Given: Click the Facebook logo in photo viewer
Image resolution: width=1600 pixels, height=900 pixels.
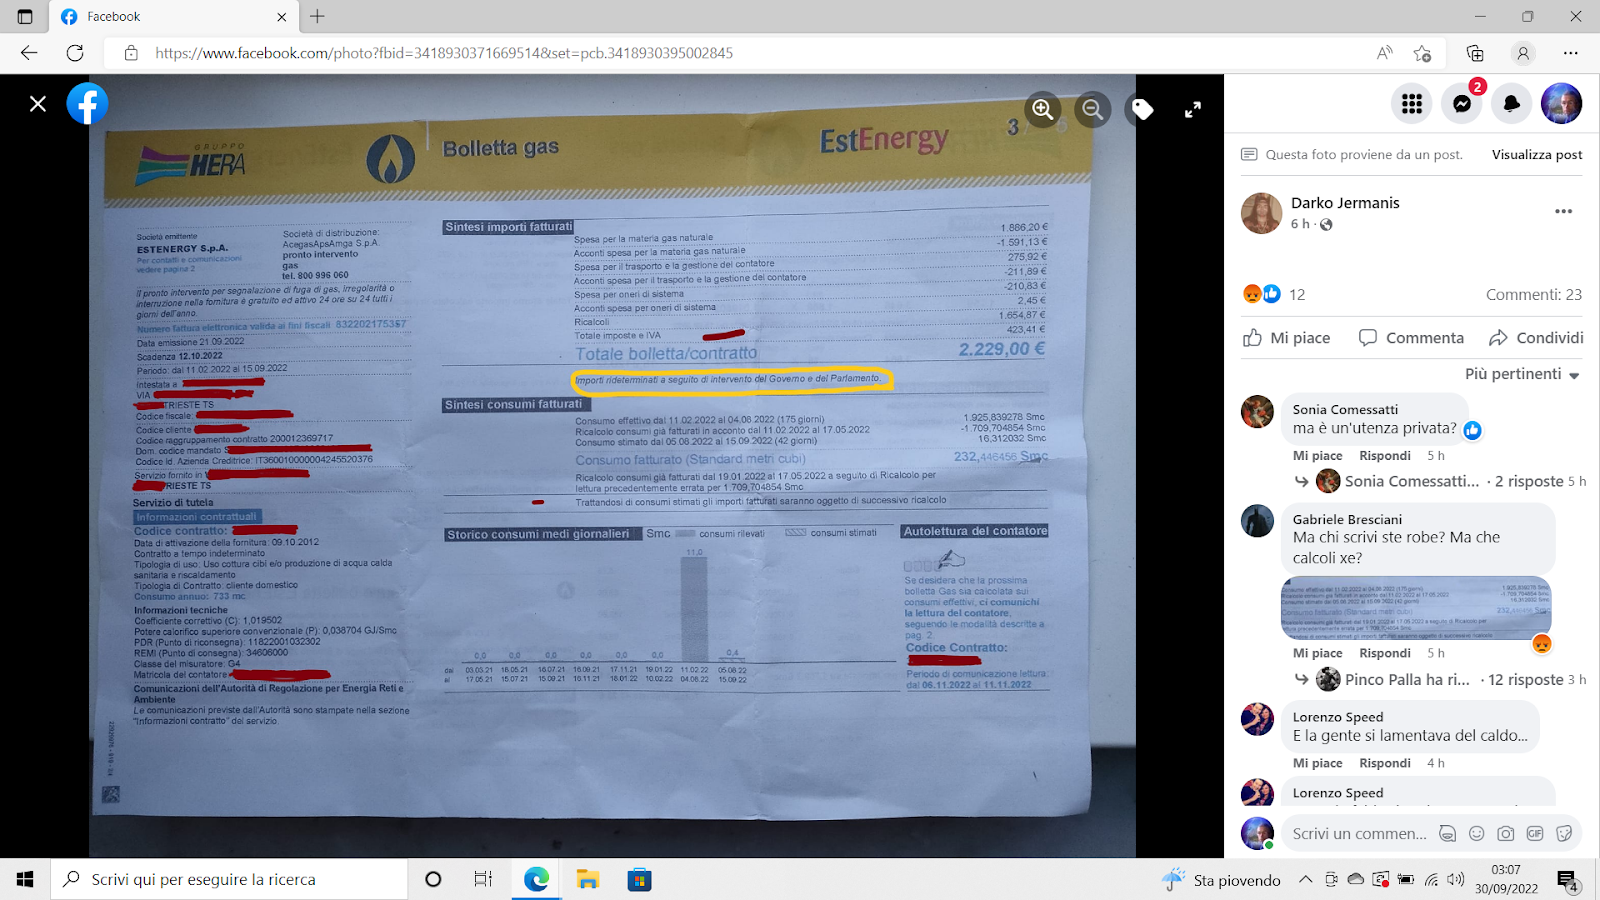Looking at the screenshot, I should tap(88, 104).
